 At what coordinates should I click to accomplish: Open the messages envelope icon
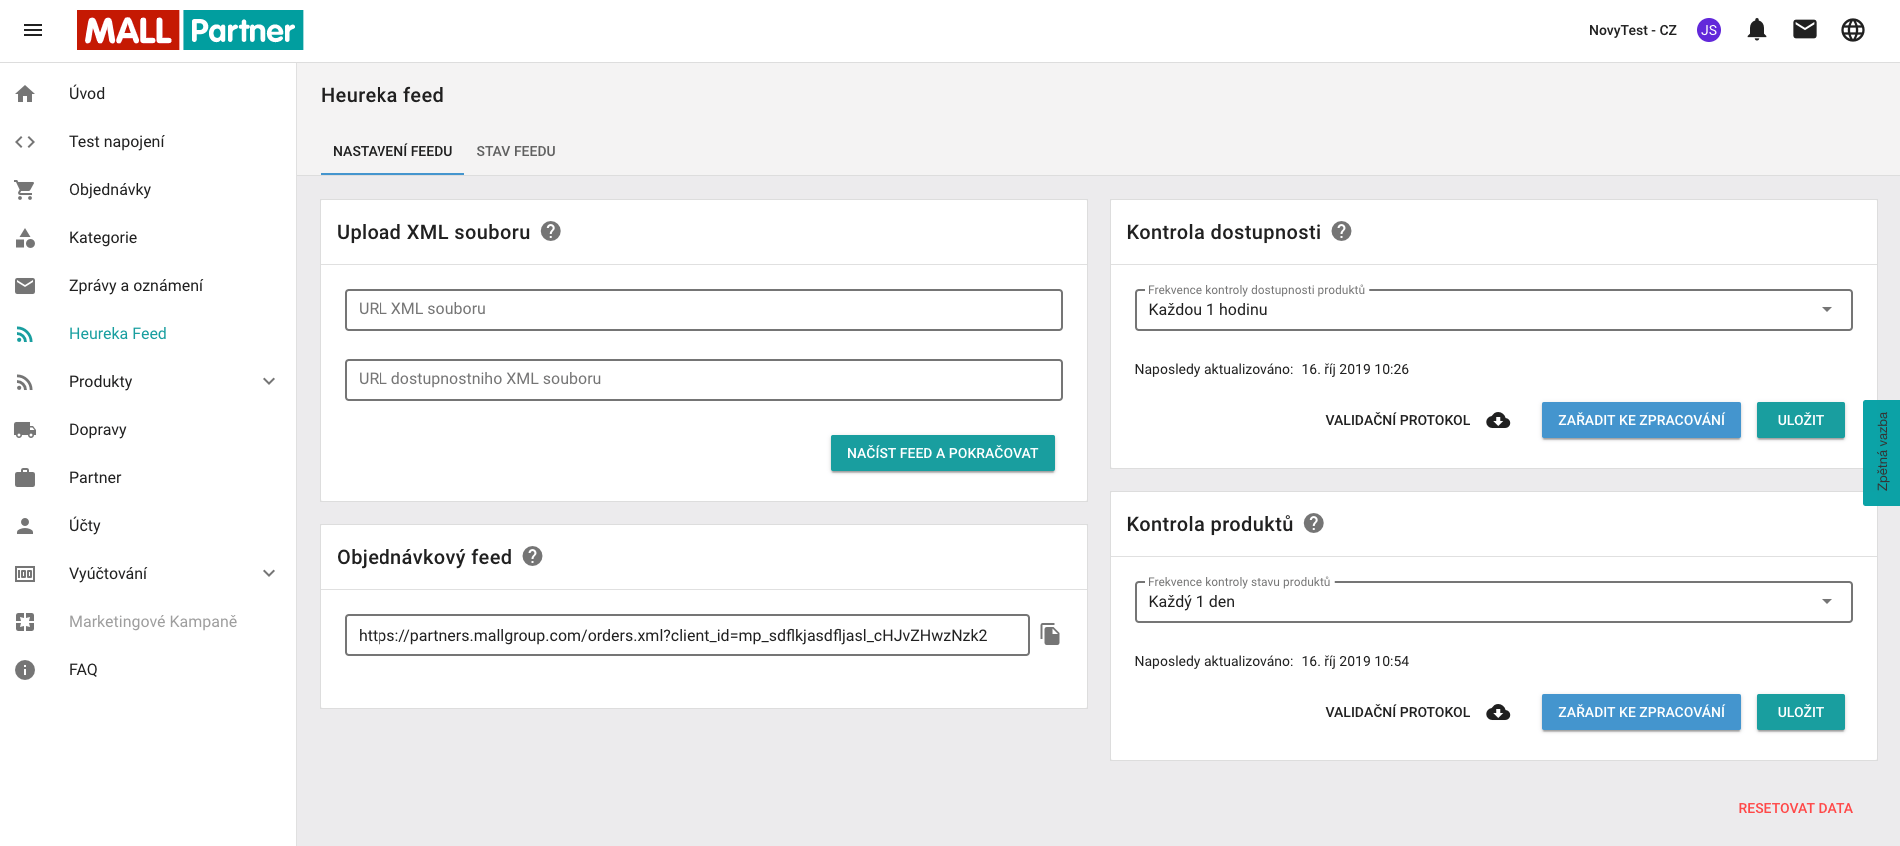click(1805, 30)
